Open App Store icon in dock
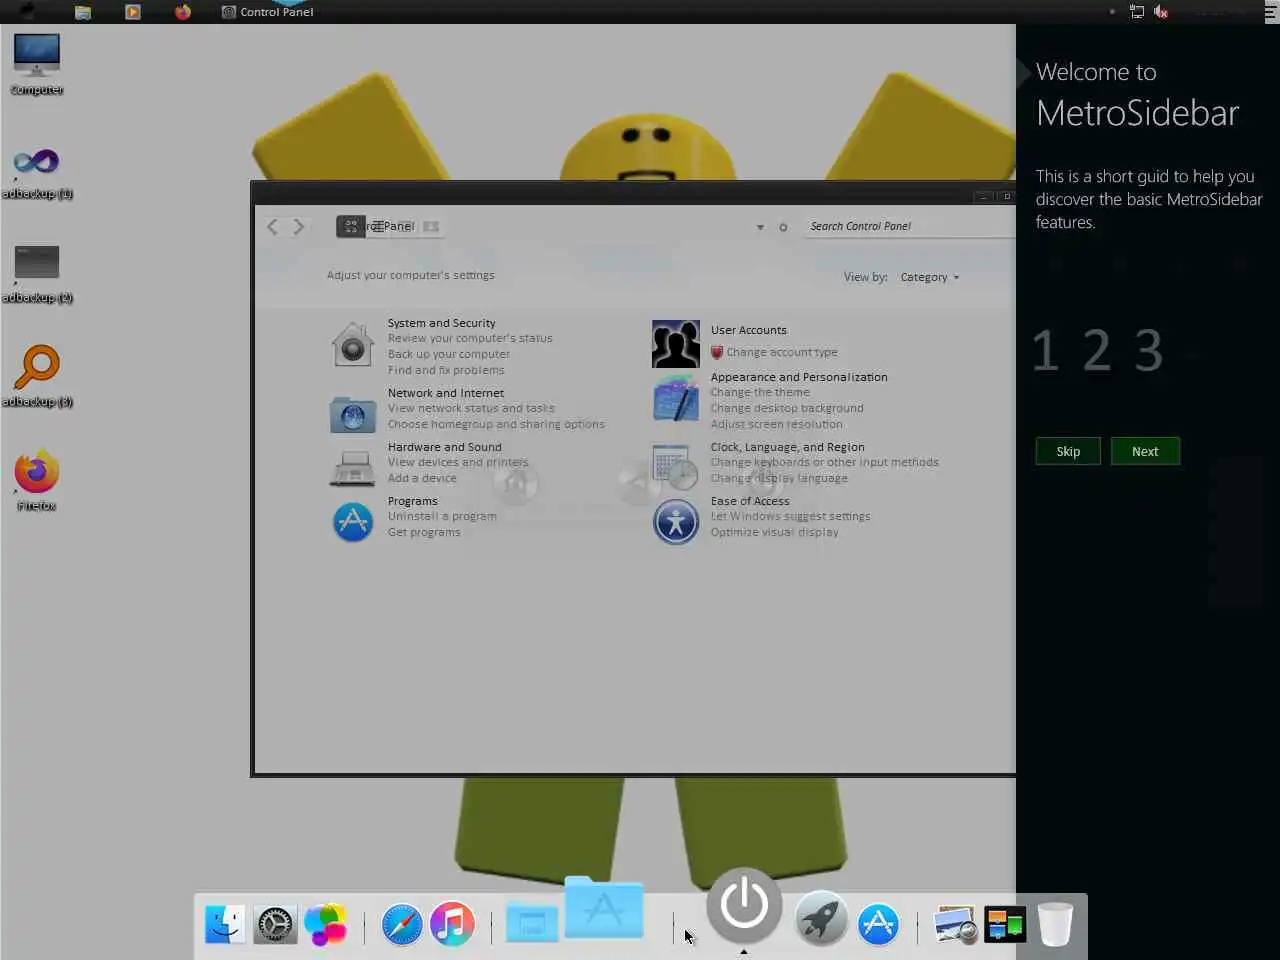This screenshot has height=960, width=1280. [878, 924]
